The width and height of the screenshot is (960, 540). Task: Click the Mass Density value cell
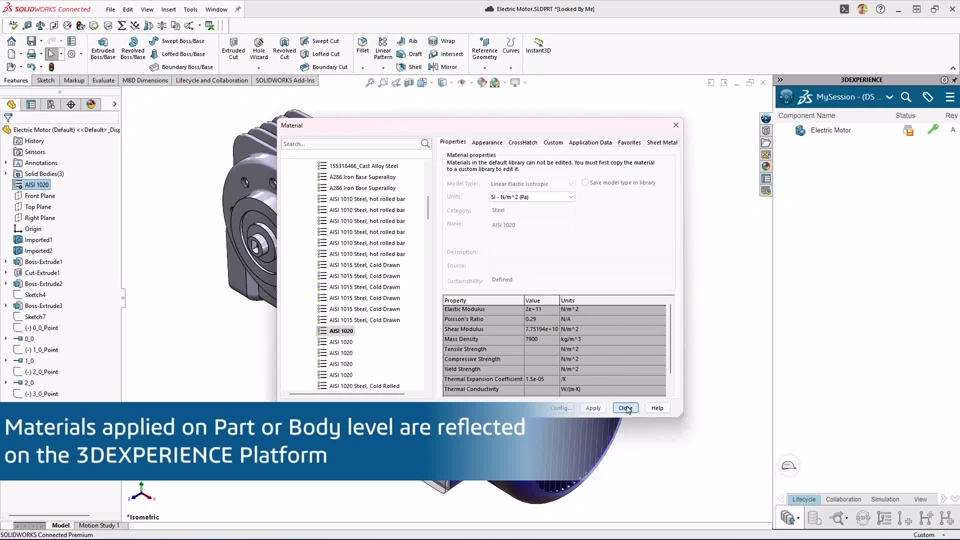(x=541, y=339)
